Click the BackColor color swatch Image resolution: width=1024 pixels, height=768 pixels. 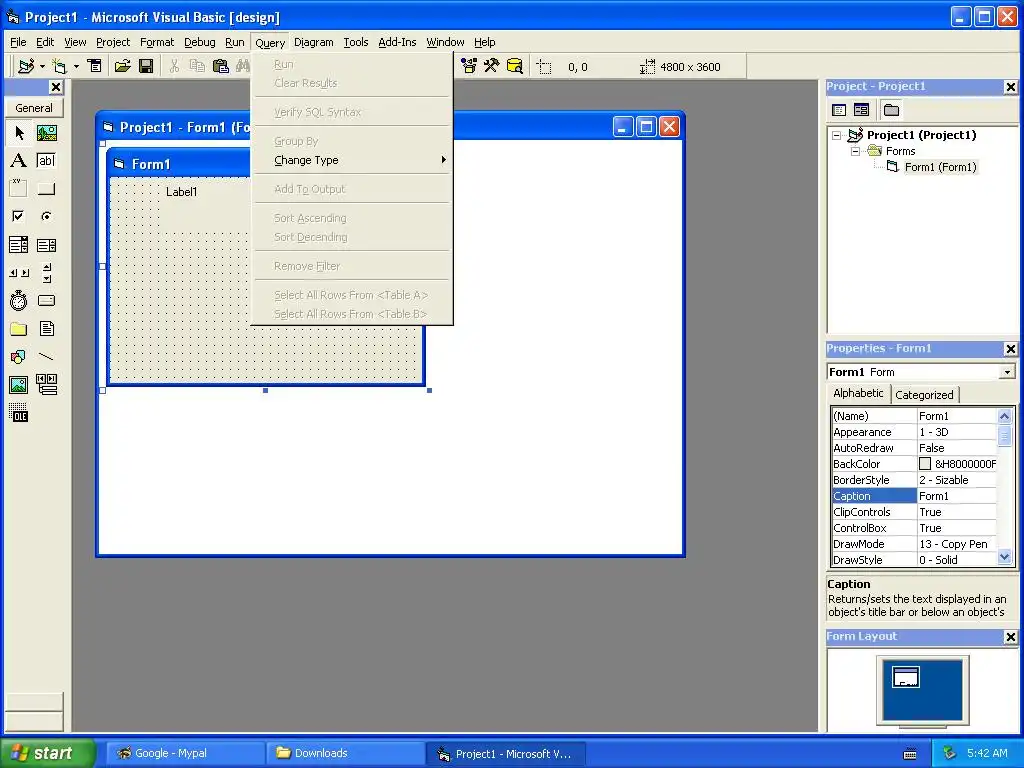925,464
